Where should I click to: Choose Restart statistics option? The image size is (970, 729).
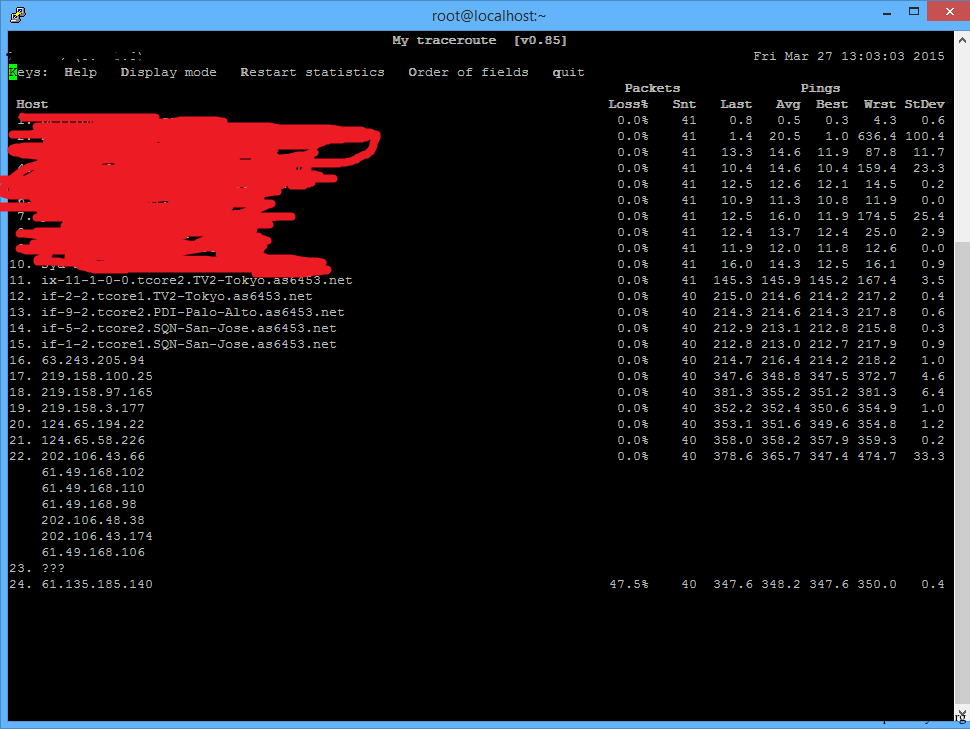click(312, 72)
